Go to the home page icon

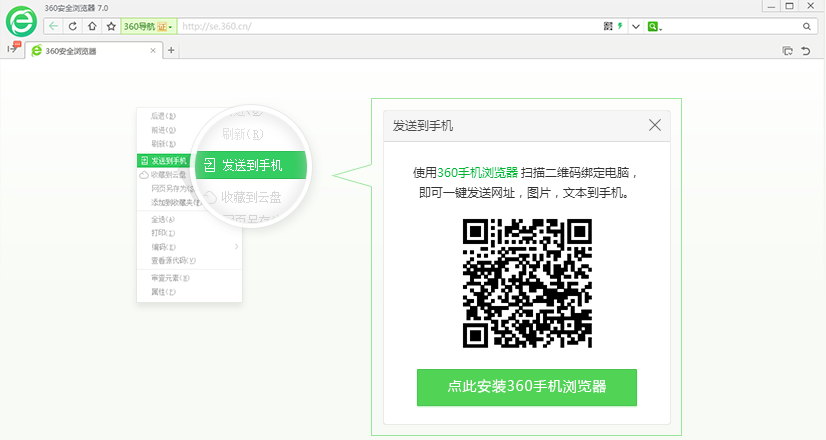92,26
